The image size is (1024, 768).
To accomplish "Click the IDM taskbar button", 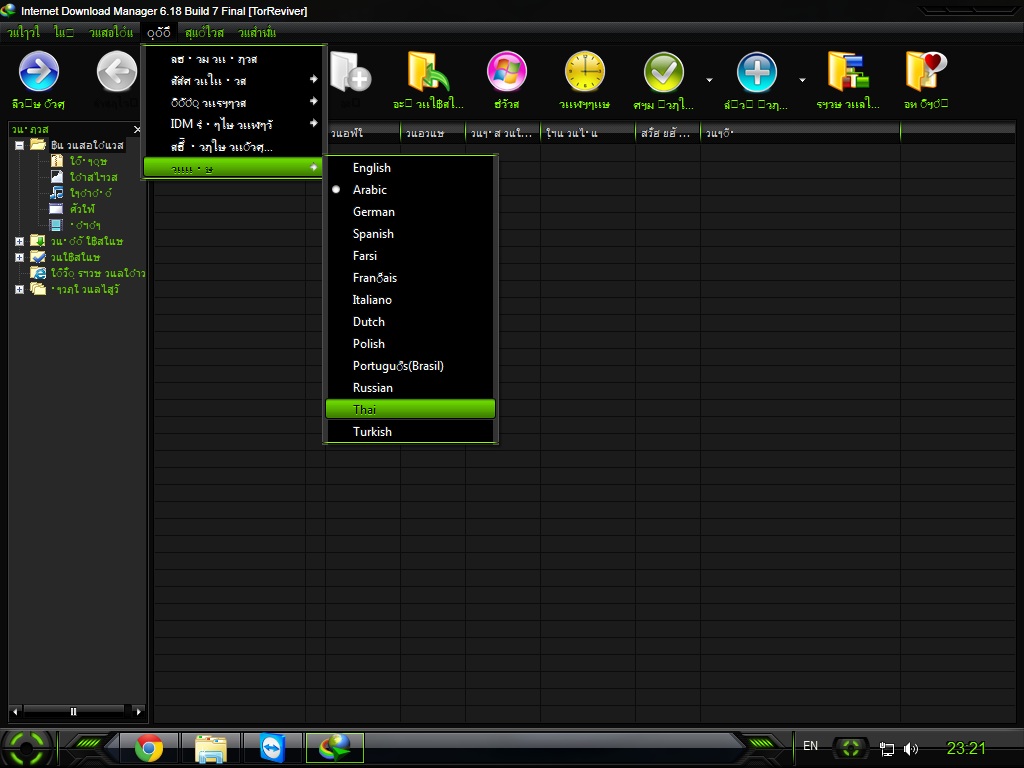I will (x=334, y=748).
